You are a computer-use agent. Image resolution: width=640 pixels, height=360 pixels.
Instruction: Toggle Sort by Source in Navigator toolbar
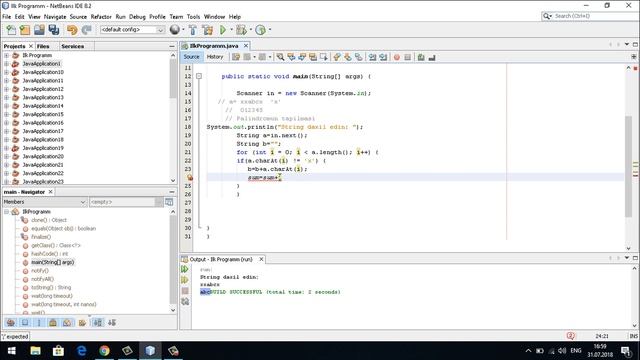coord(112,322)
